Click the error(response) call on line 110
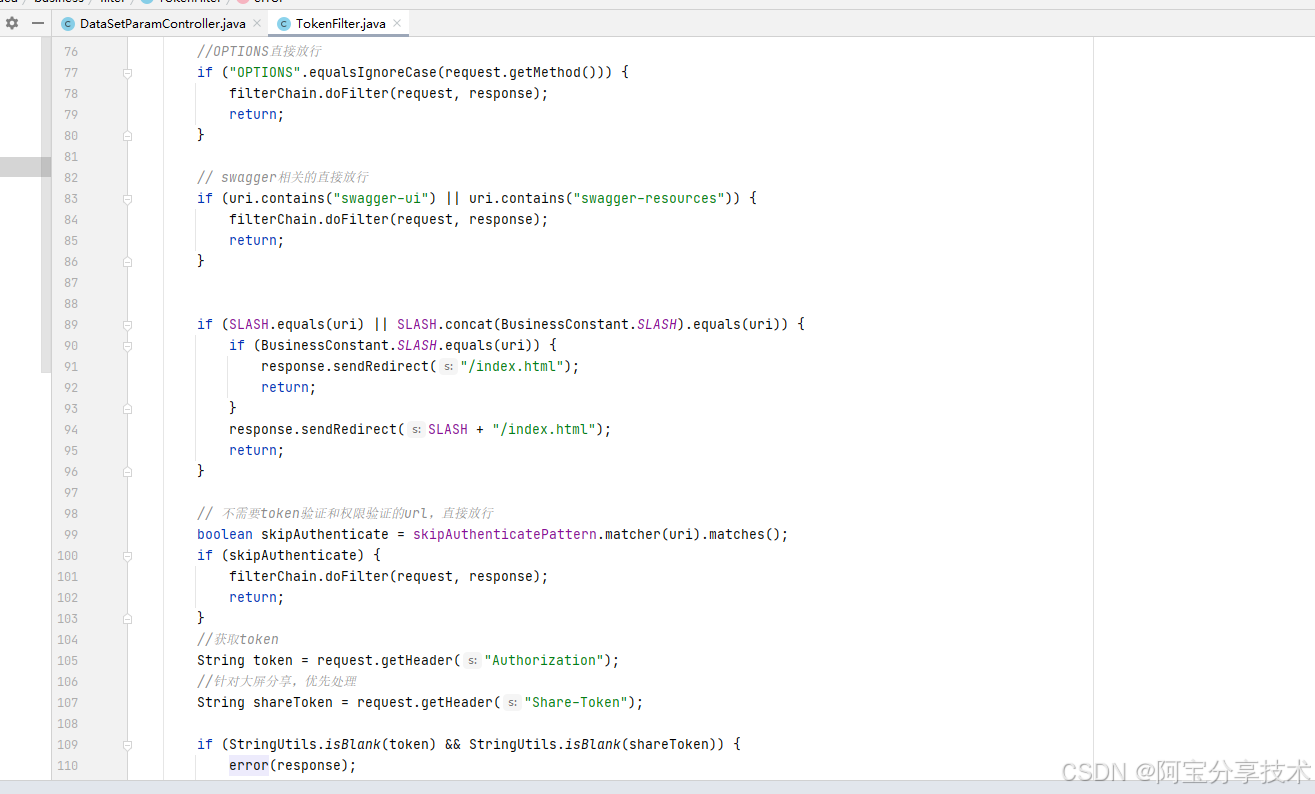The width and height of the screenshot is (1315, 794). [293, 766]
